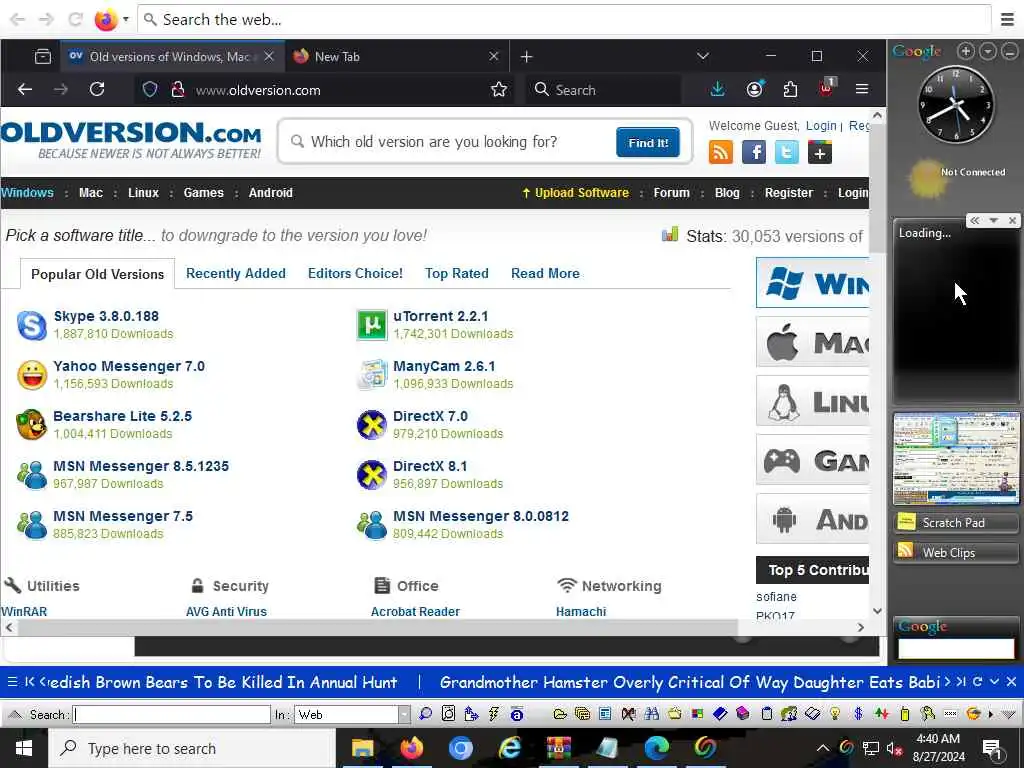The width and height of the screenshot is (1024, 768).
Task: Click the Twitter icon in the site header
Action: pyautogui.click(x=786, y=153)
